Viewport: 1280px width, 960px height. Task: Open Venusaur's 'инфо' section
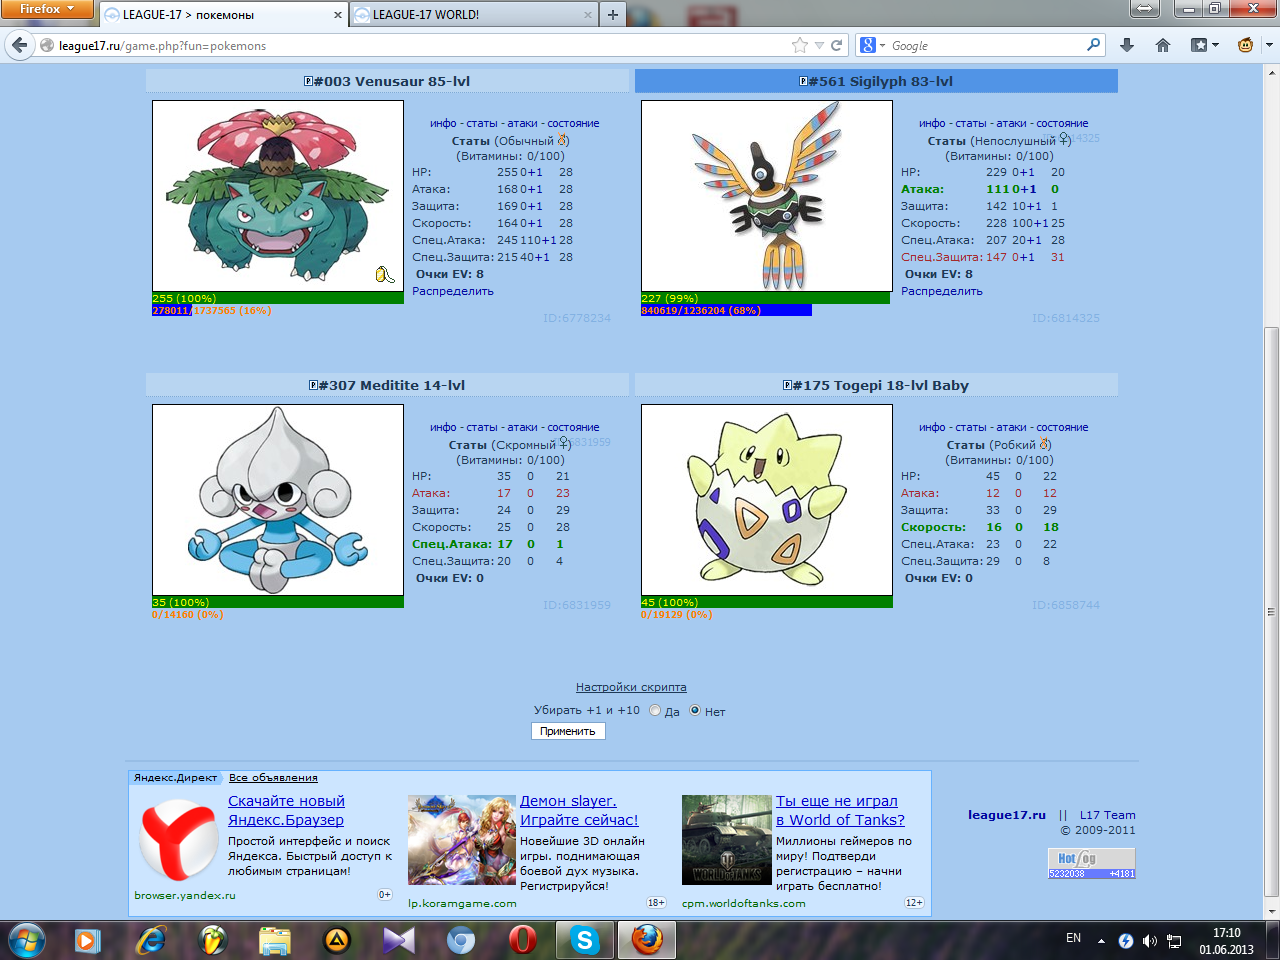[x=443, y=123]
